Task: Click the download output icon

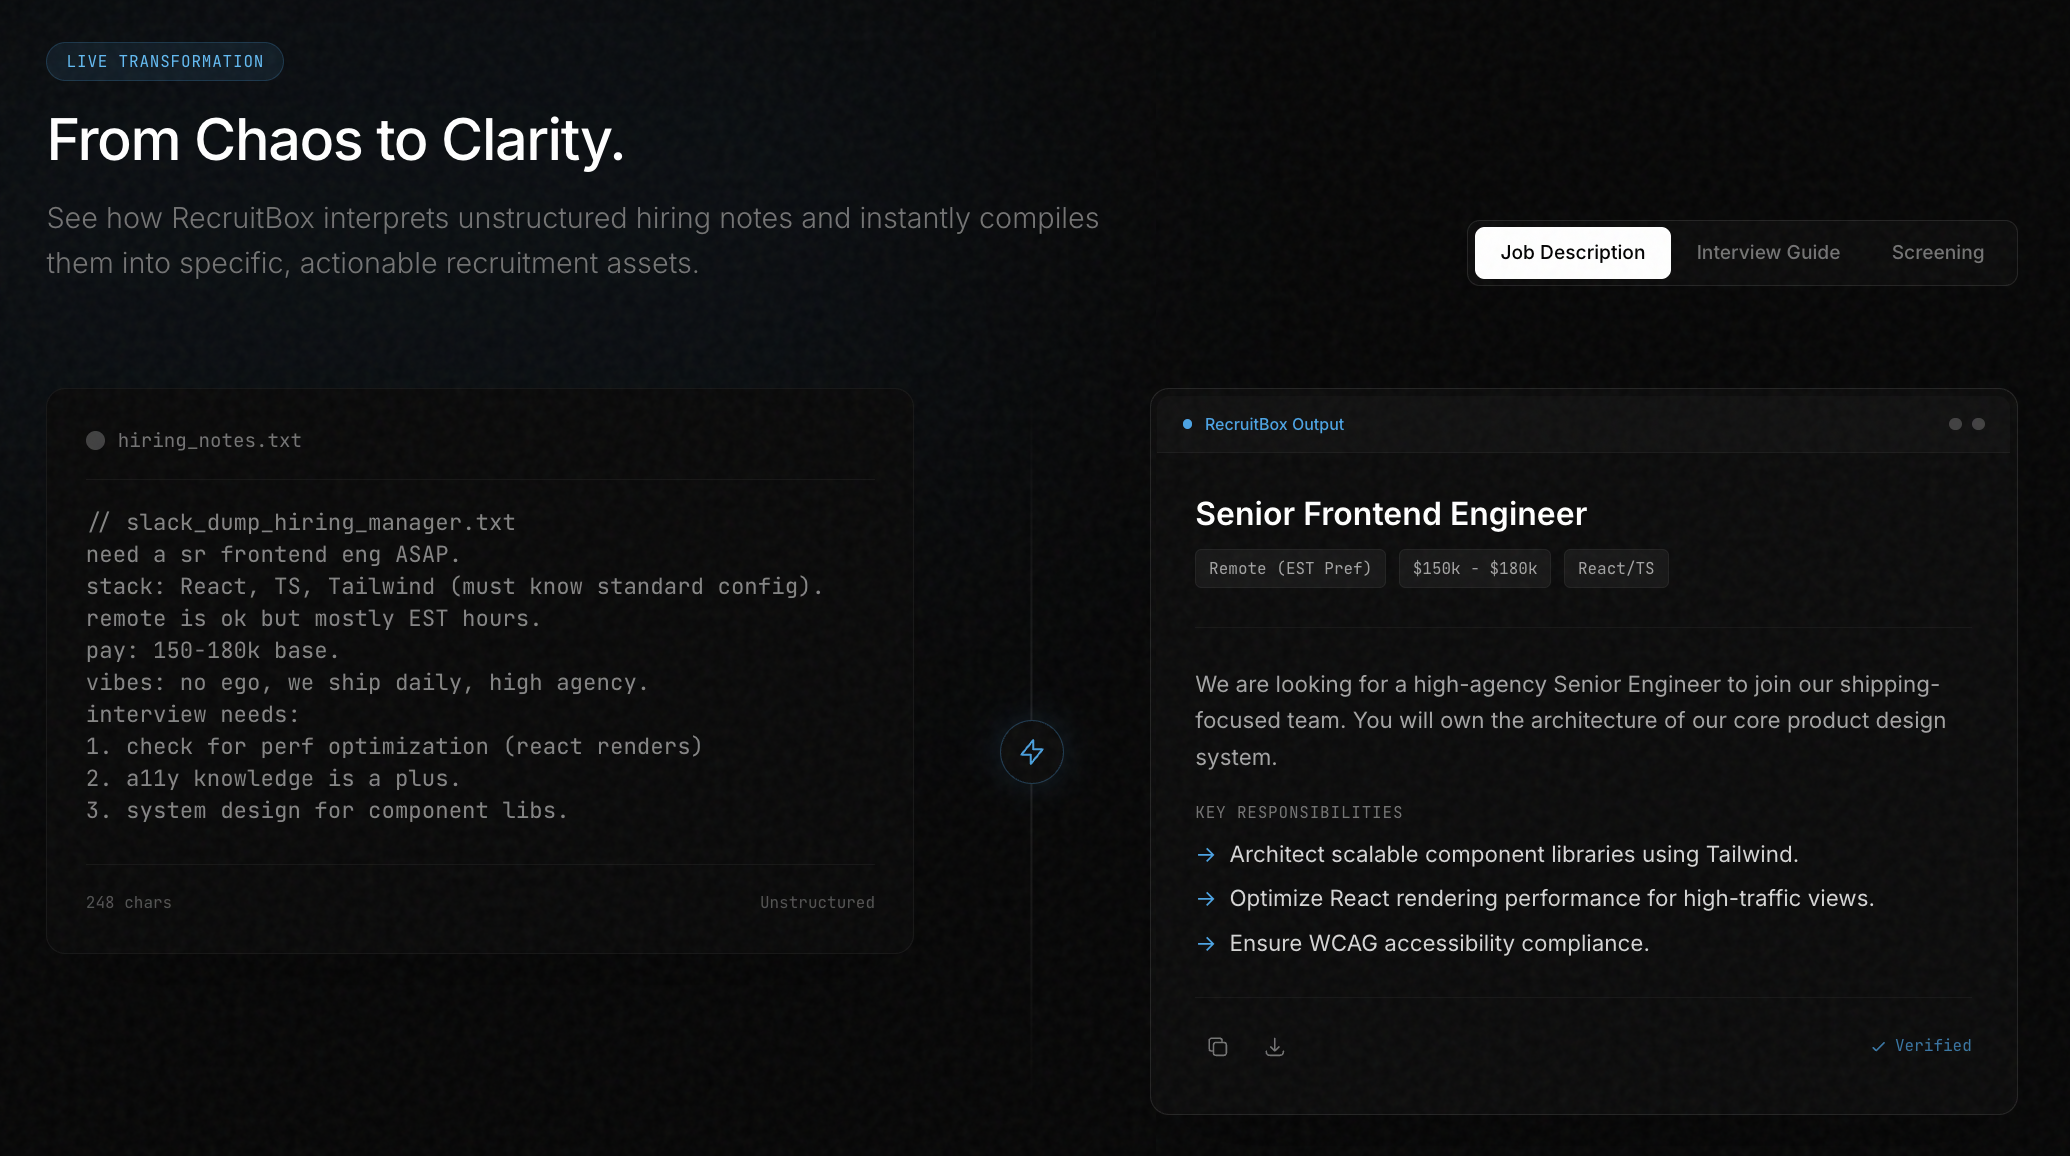Action: click(1274, 1046)
